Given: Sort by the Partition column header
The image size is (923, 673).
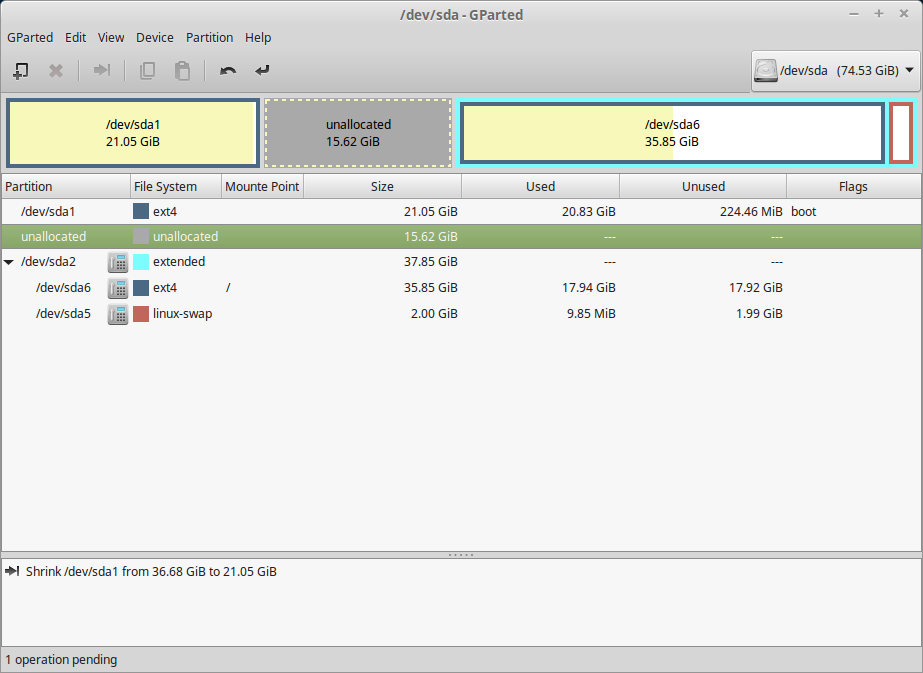Looking at the screenshot, I should 66,187.
